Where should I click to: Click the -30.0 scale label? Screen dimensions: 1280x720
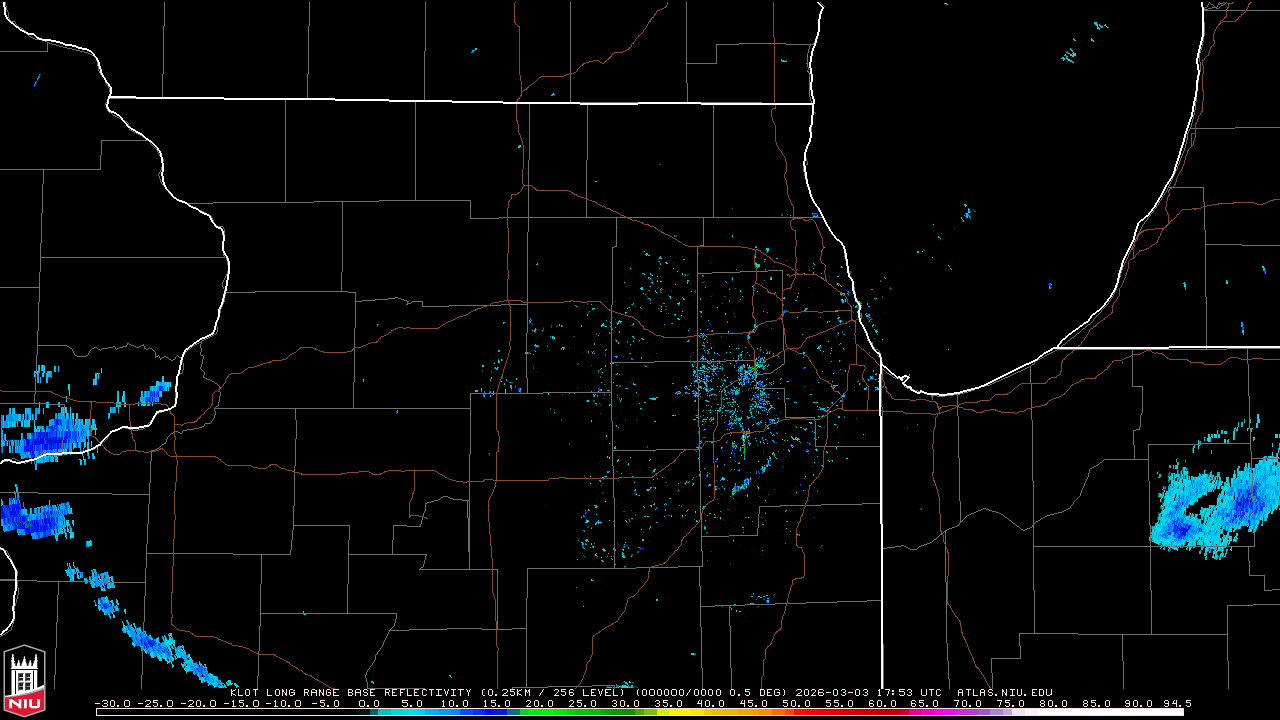(113, 703)
